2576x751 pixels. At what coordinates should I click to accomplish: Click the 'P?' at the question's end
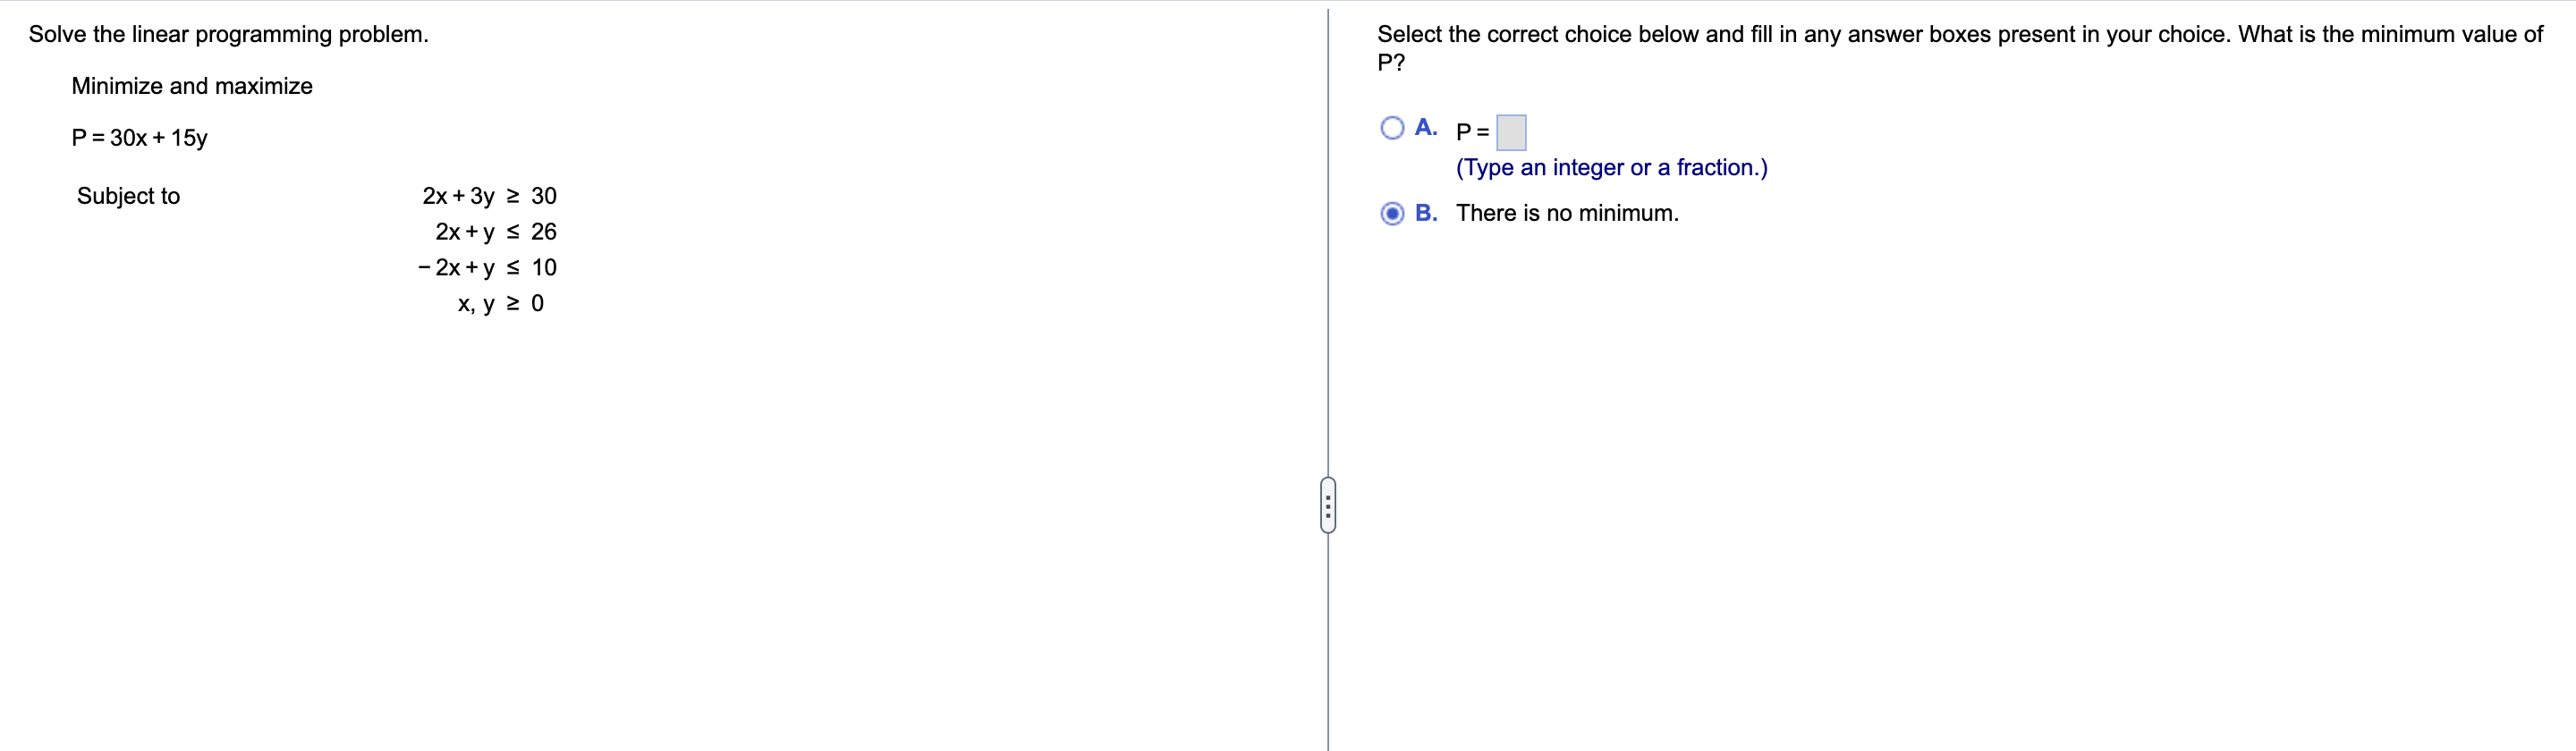coord(1391,63)
